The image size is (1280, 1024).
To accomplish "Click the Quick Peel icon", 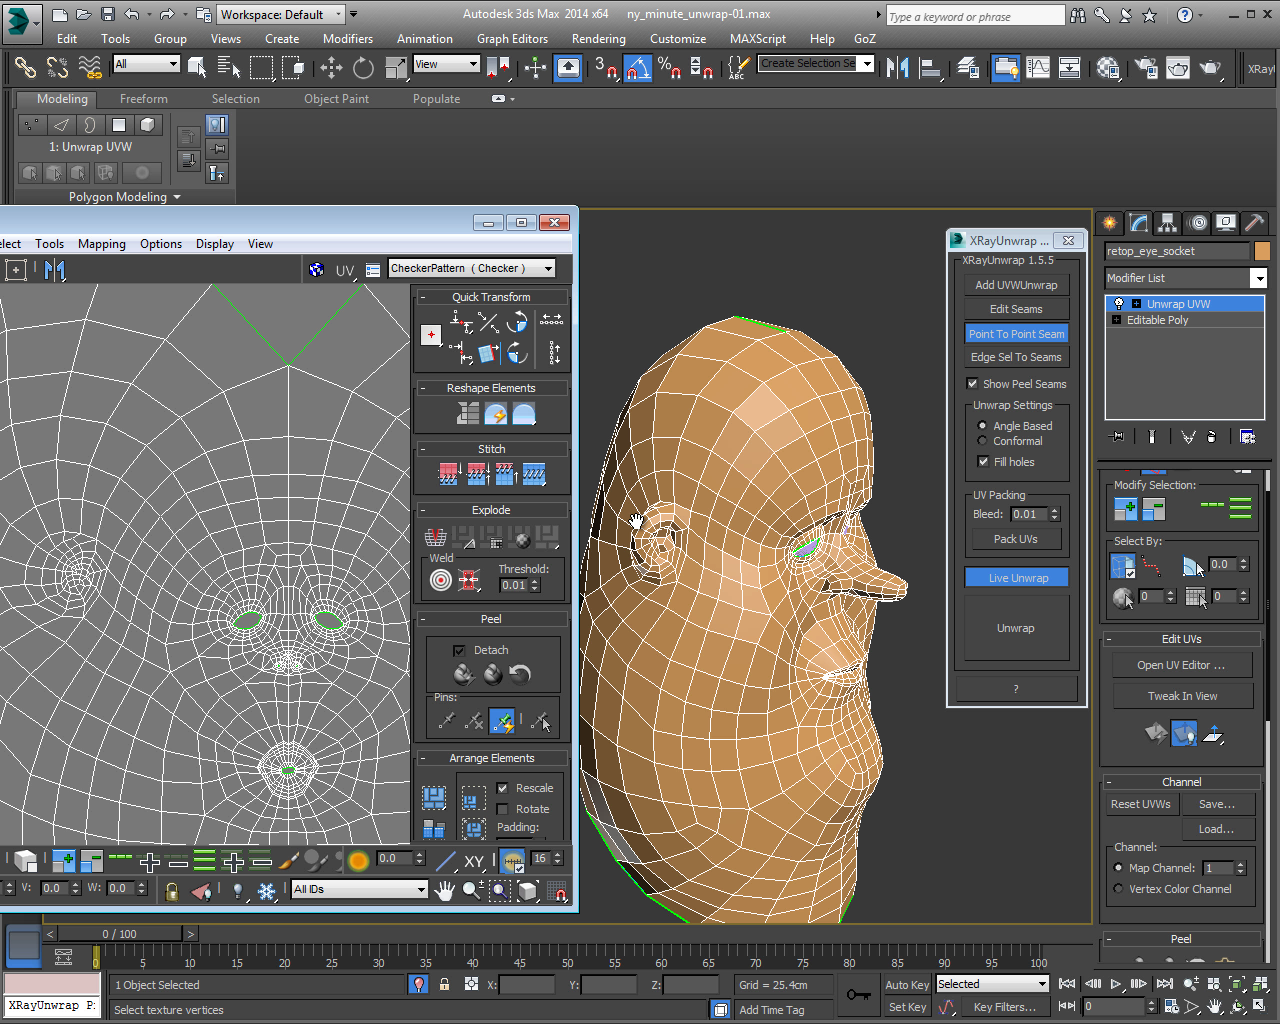I will [x=463, y=674].
